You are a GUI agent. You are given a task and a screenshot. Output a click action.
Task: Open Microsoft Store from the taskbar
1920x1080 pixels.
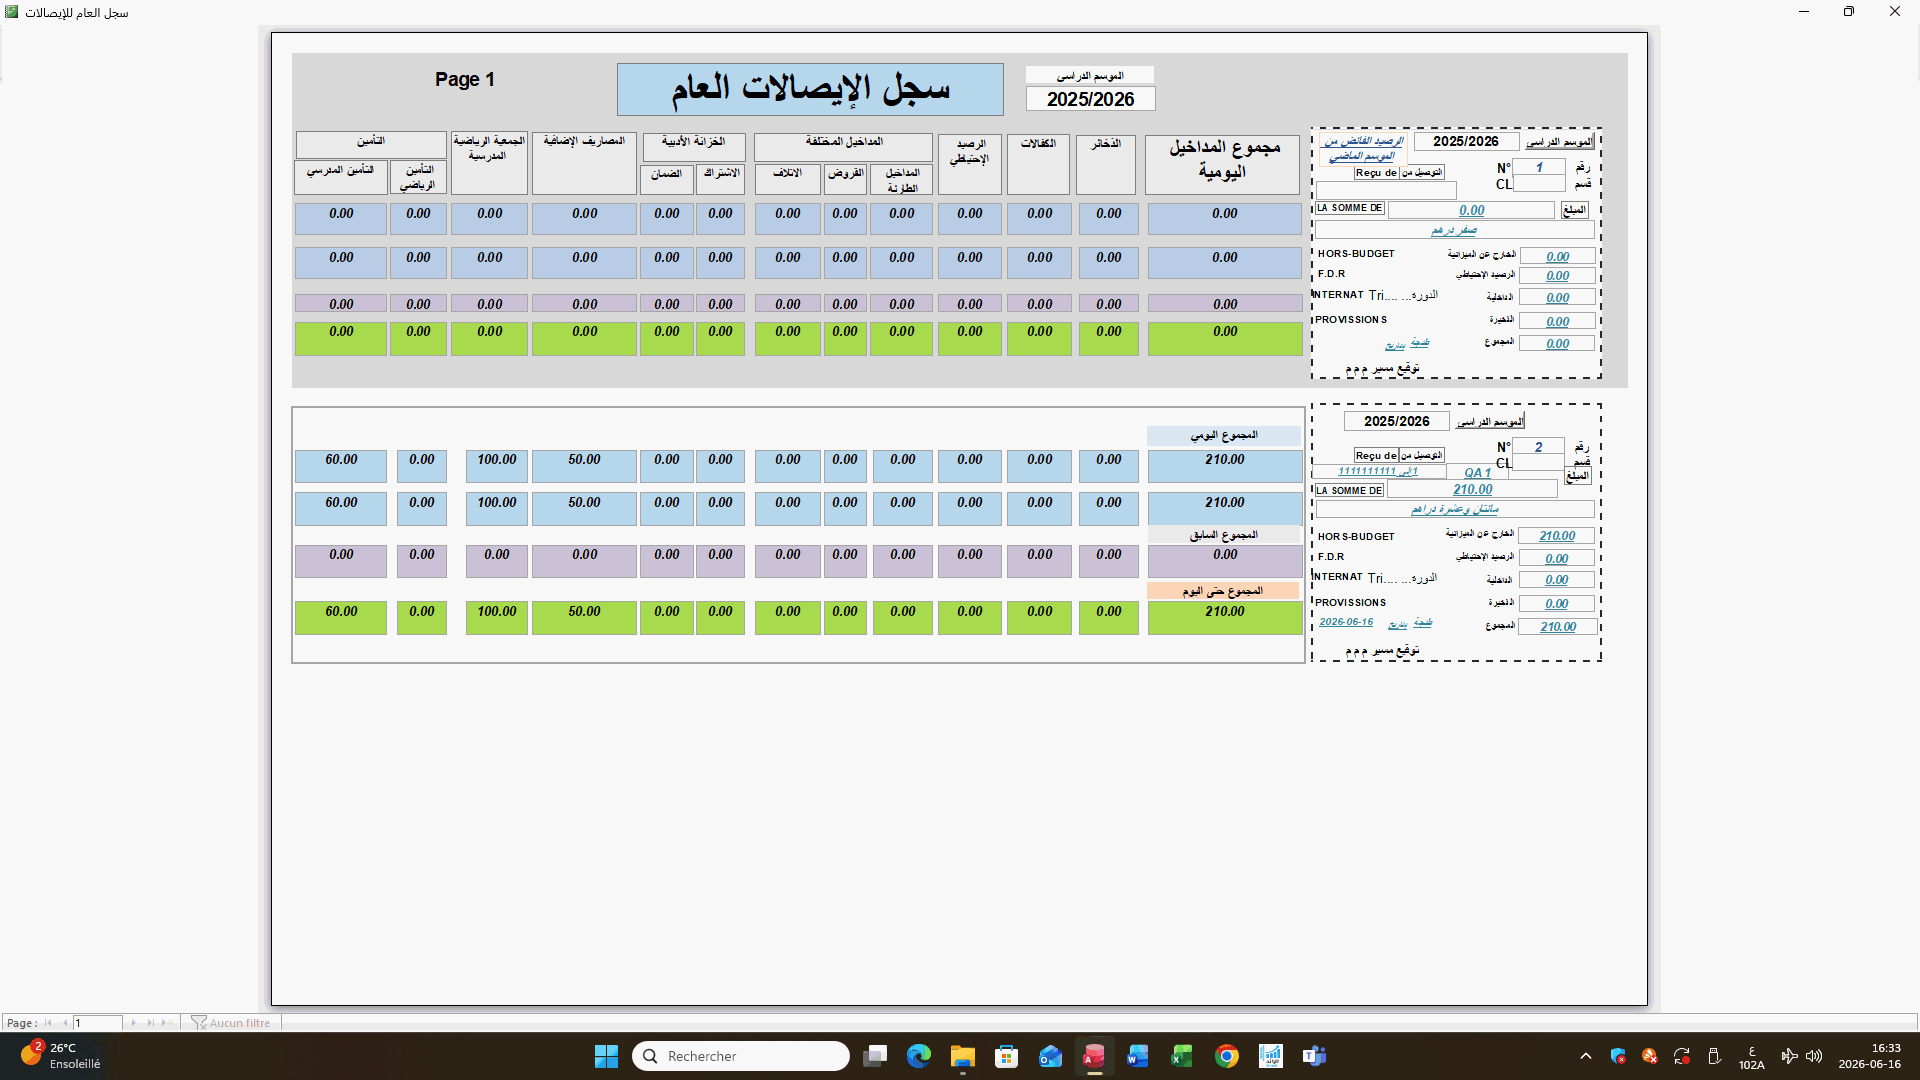[1007, 1056]
